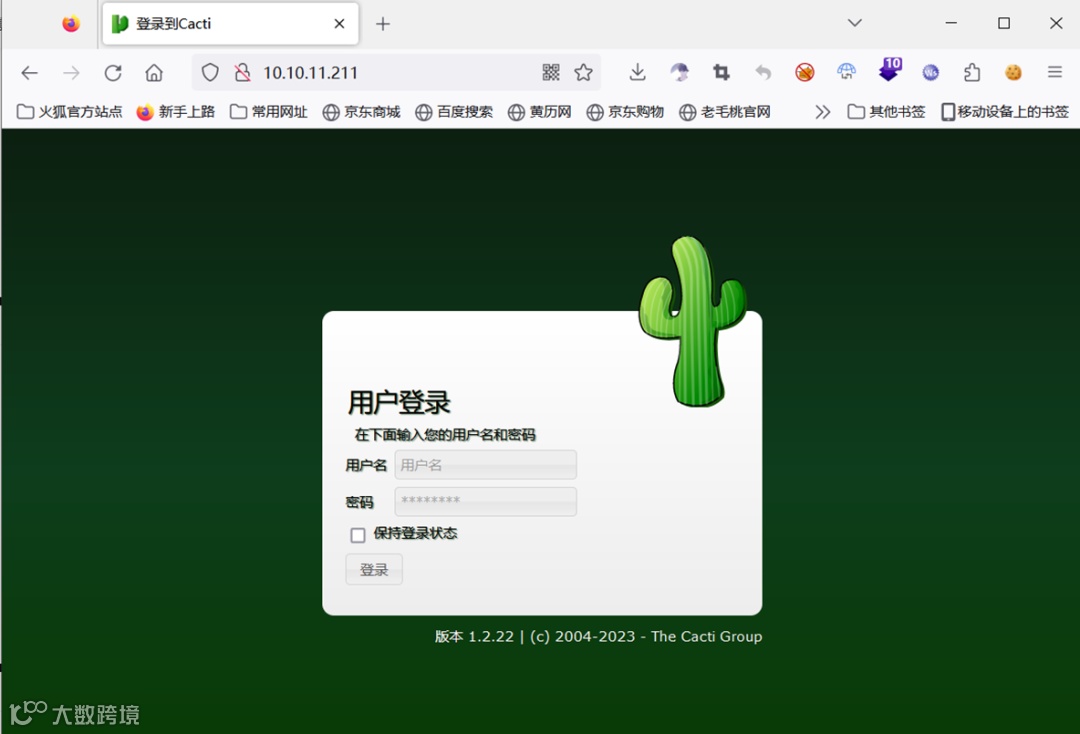Minimize the Firefox window
This screenshot has width=1080, height=734.
pyautogui.click(x=951, y=23)
